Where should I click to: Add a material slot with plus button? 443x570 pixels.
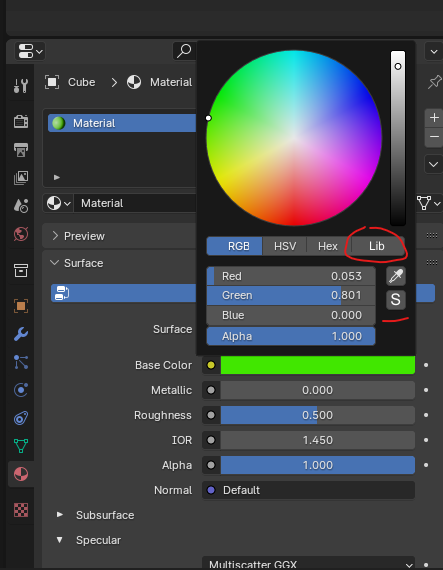click(434, 118)
